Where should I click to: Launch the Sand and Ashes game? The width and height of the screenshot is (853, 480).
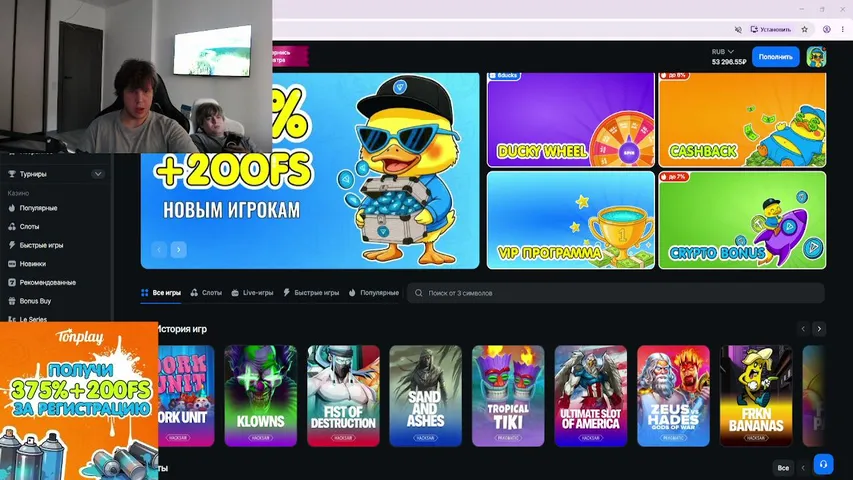point(425,396)
